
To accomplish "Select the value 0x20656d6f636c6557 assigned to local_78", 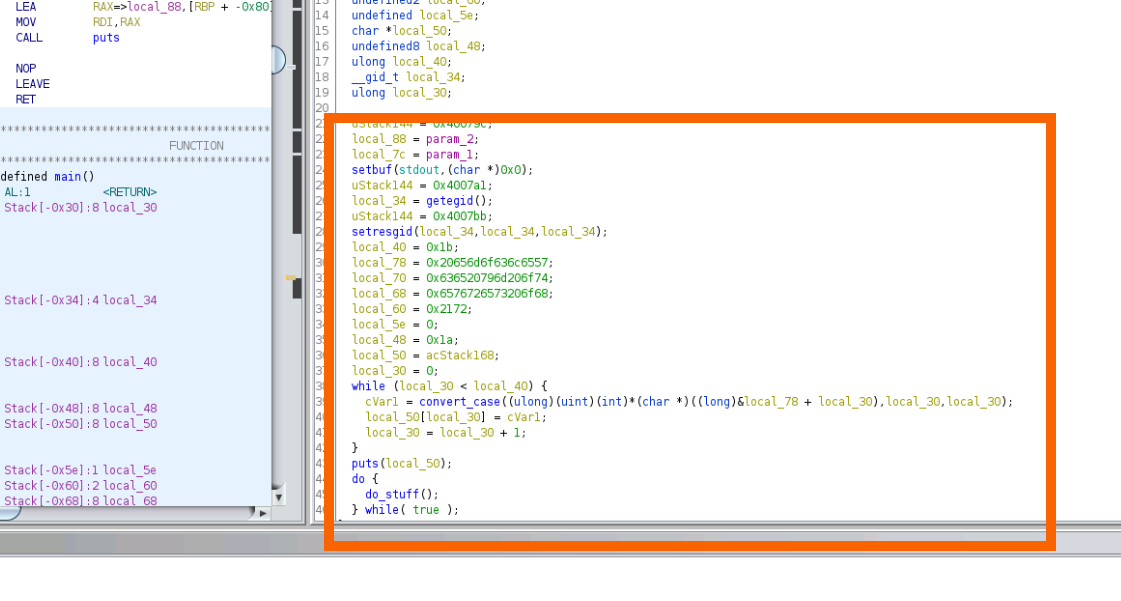I will pyautogui.click(x=489, y=263).
